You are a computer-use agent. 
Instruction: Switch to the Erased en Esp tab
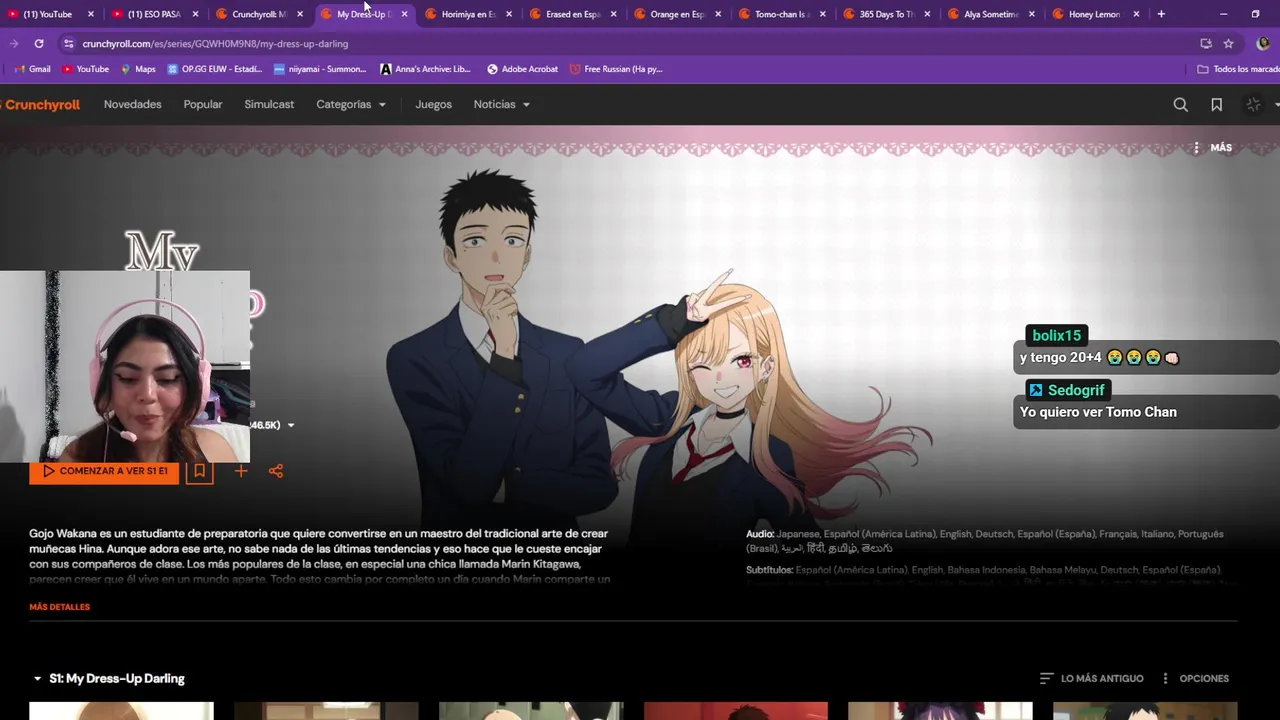pos(572,14)
